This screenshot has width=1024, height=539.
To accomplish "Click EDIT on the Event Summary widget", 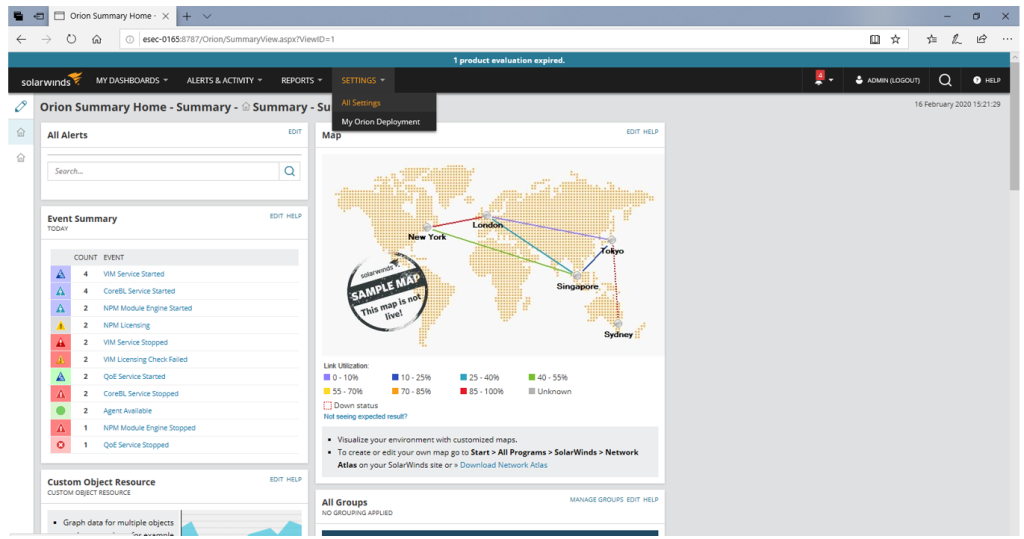I will click(276, 216).
